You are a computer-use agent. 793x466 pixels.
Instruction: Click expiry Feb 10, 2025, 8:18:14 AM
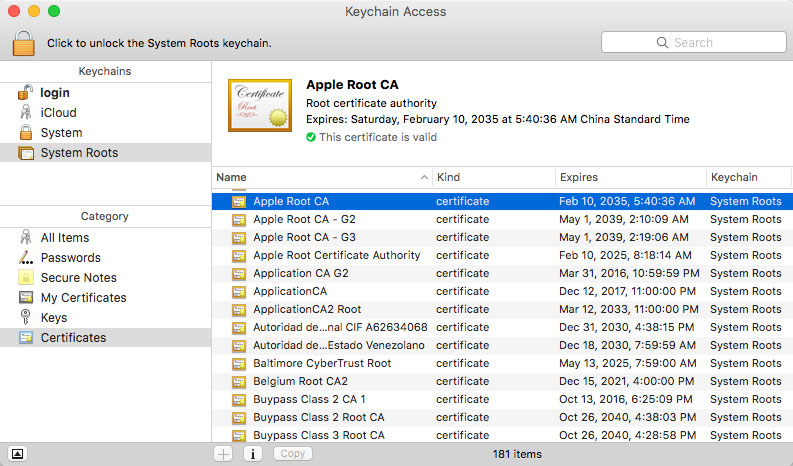[x=625, y=255]
